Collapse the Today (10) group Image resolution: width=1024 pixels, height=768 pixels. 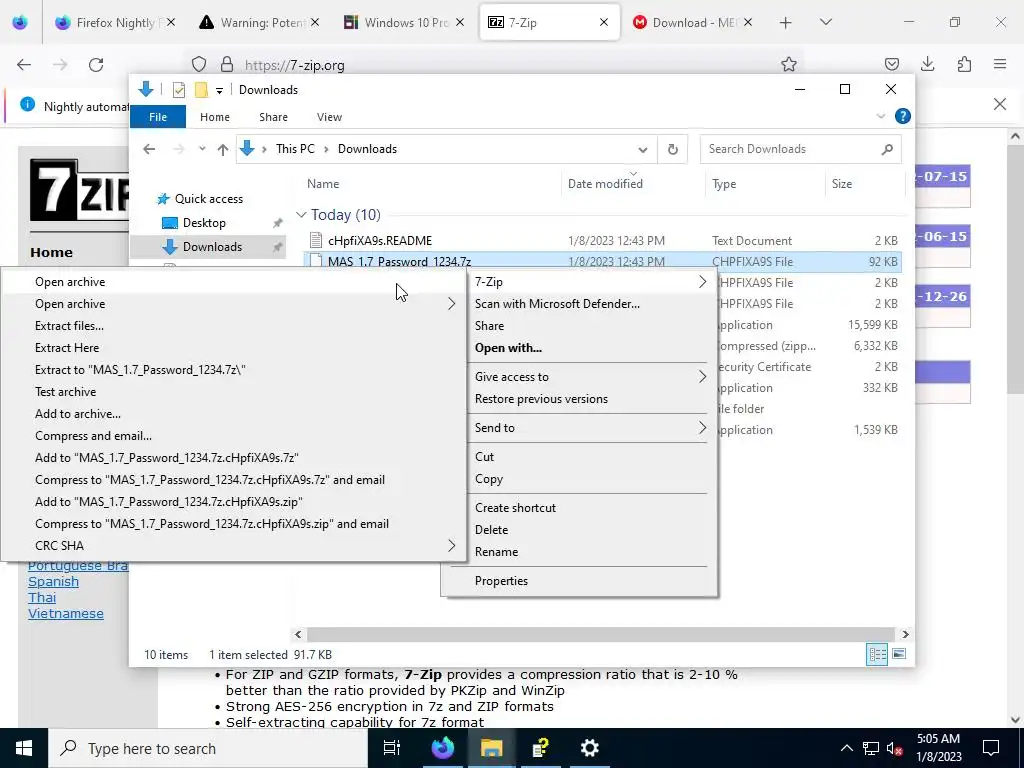tap(301, 215)
